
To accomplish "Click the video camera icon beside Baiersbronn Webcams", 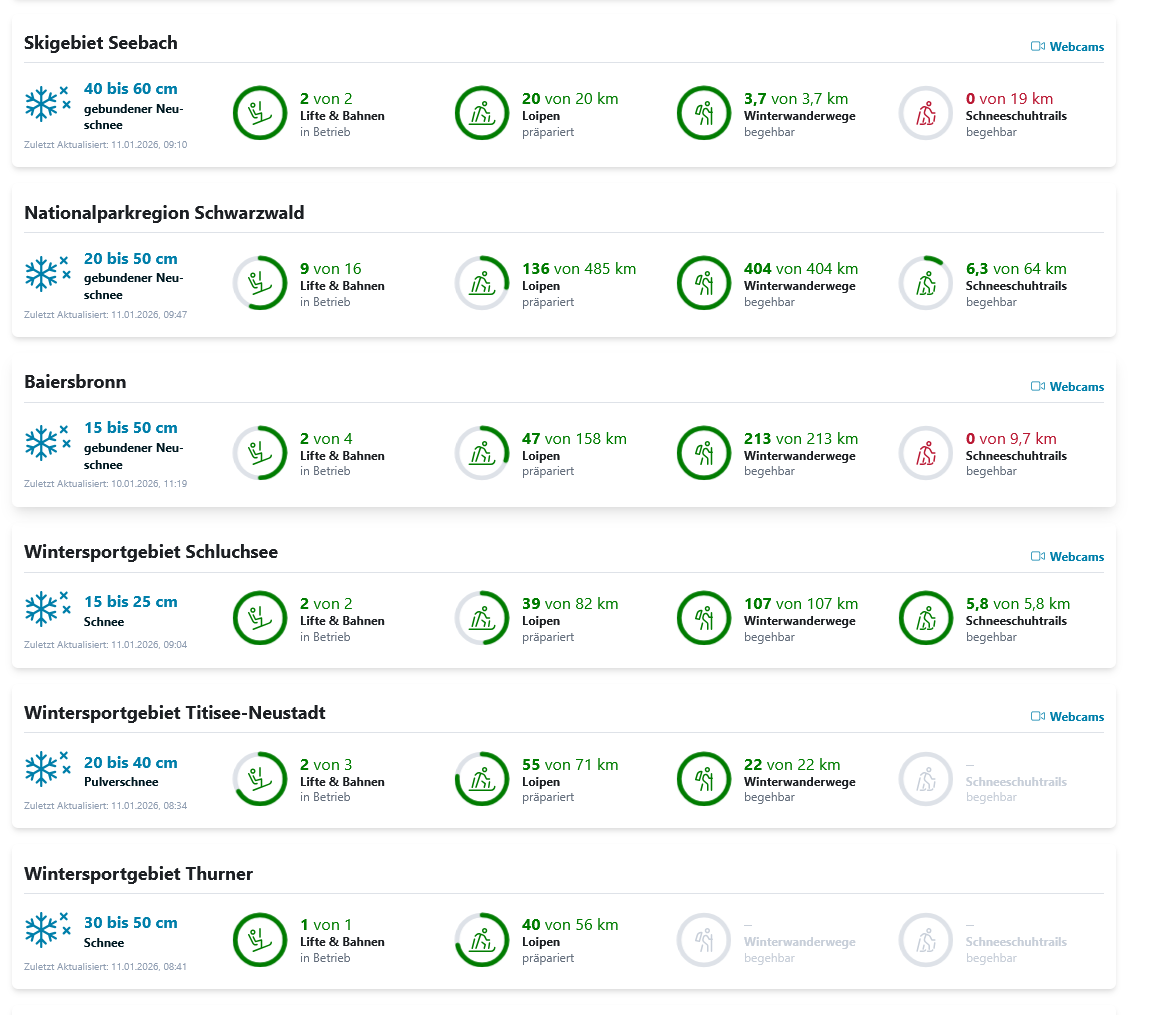I will click(1038, 387).
